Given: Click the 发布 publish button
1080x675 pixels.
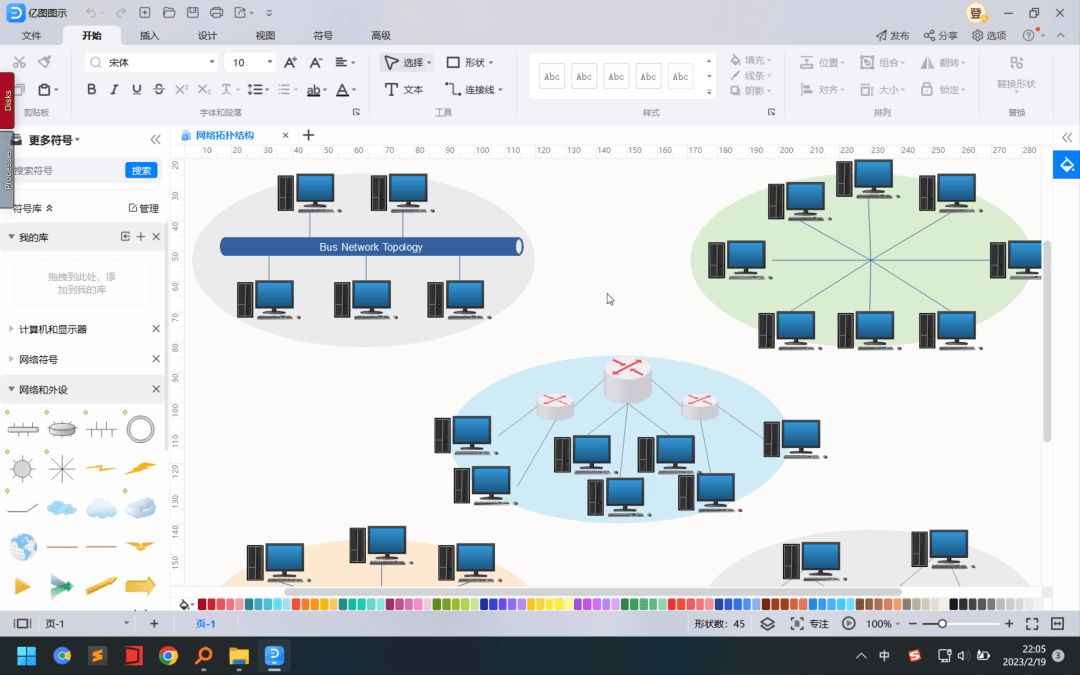Looking at the screenshot, I should [x=893, y=35].
